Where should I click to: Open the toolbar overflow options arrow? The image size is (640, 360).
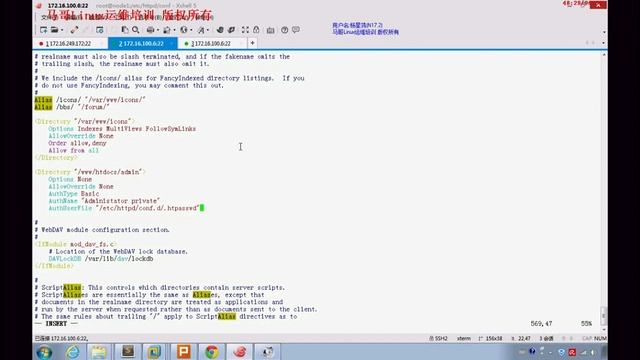(604, 31)
